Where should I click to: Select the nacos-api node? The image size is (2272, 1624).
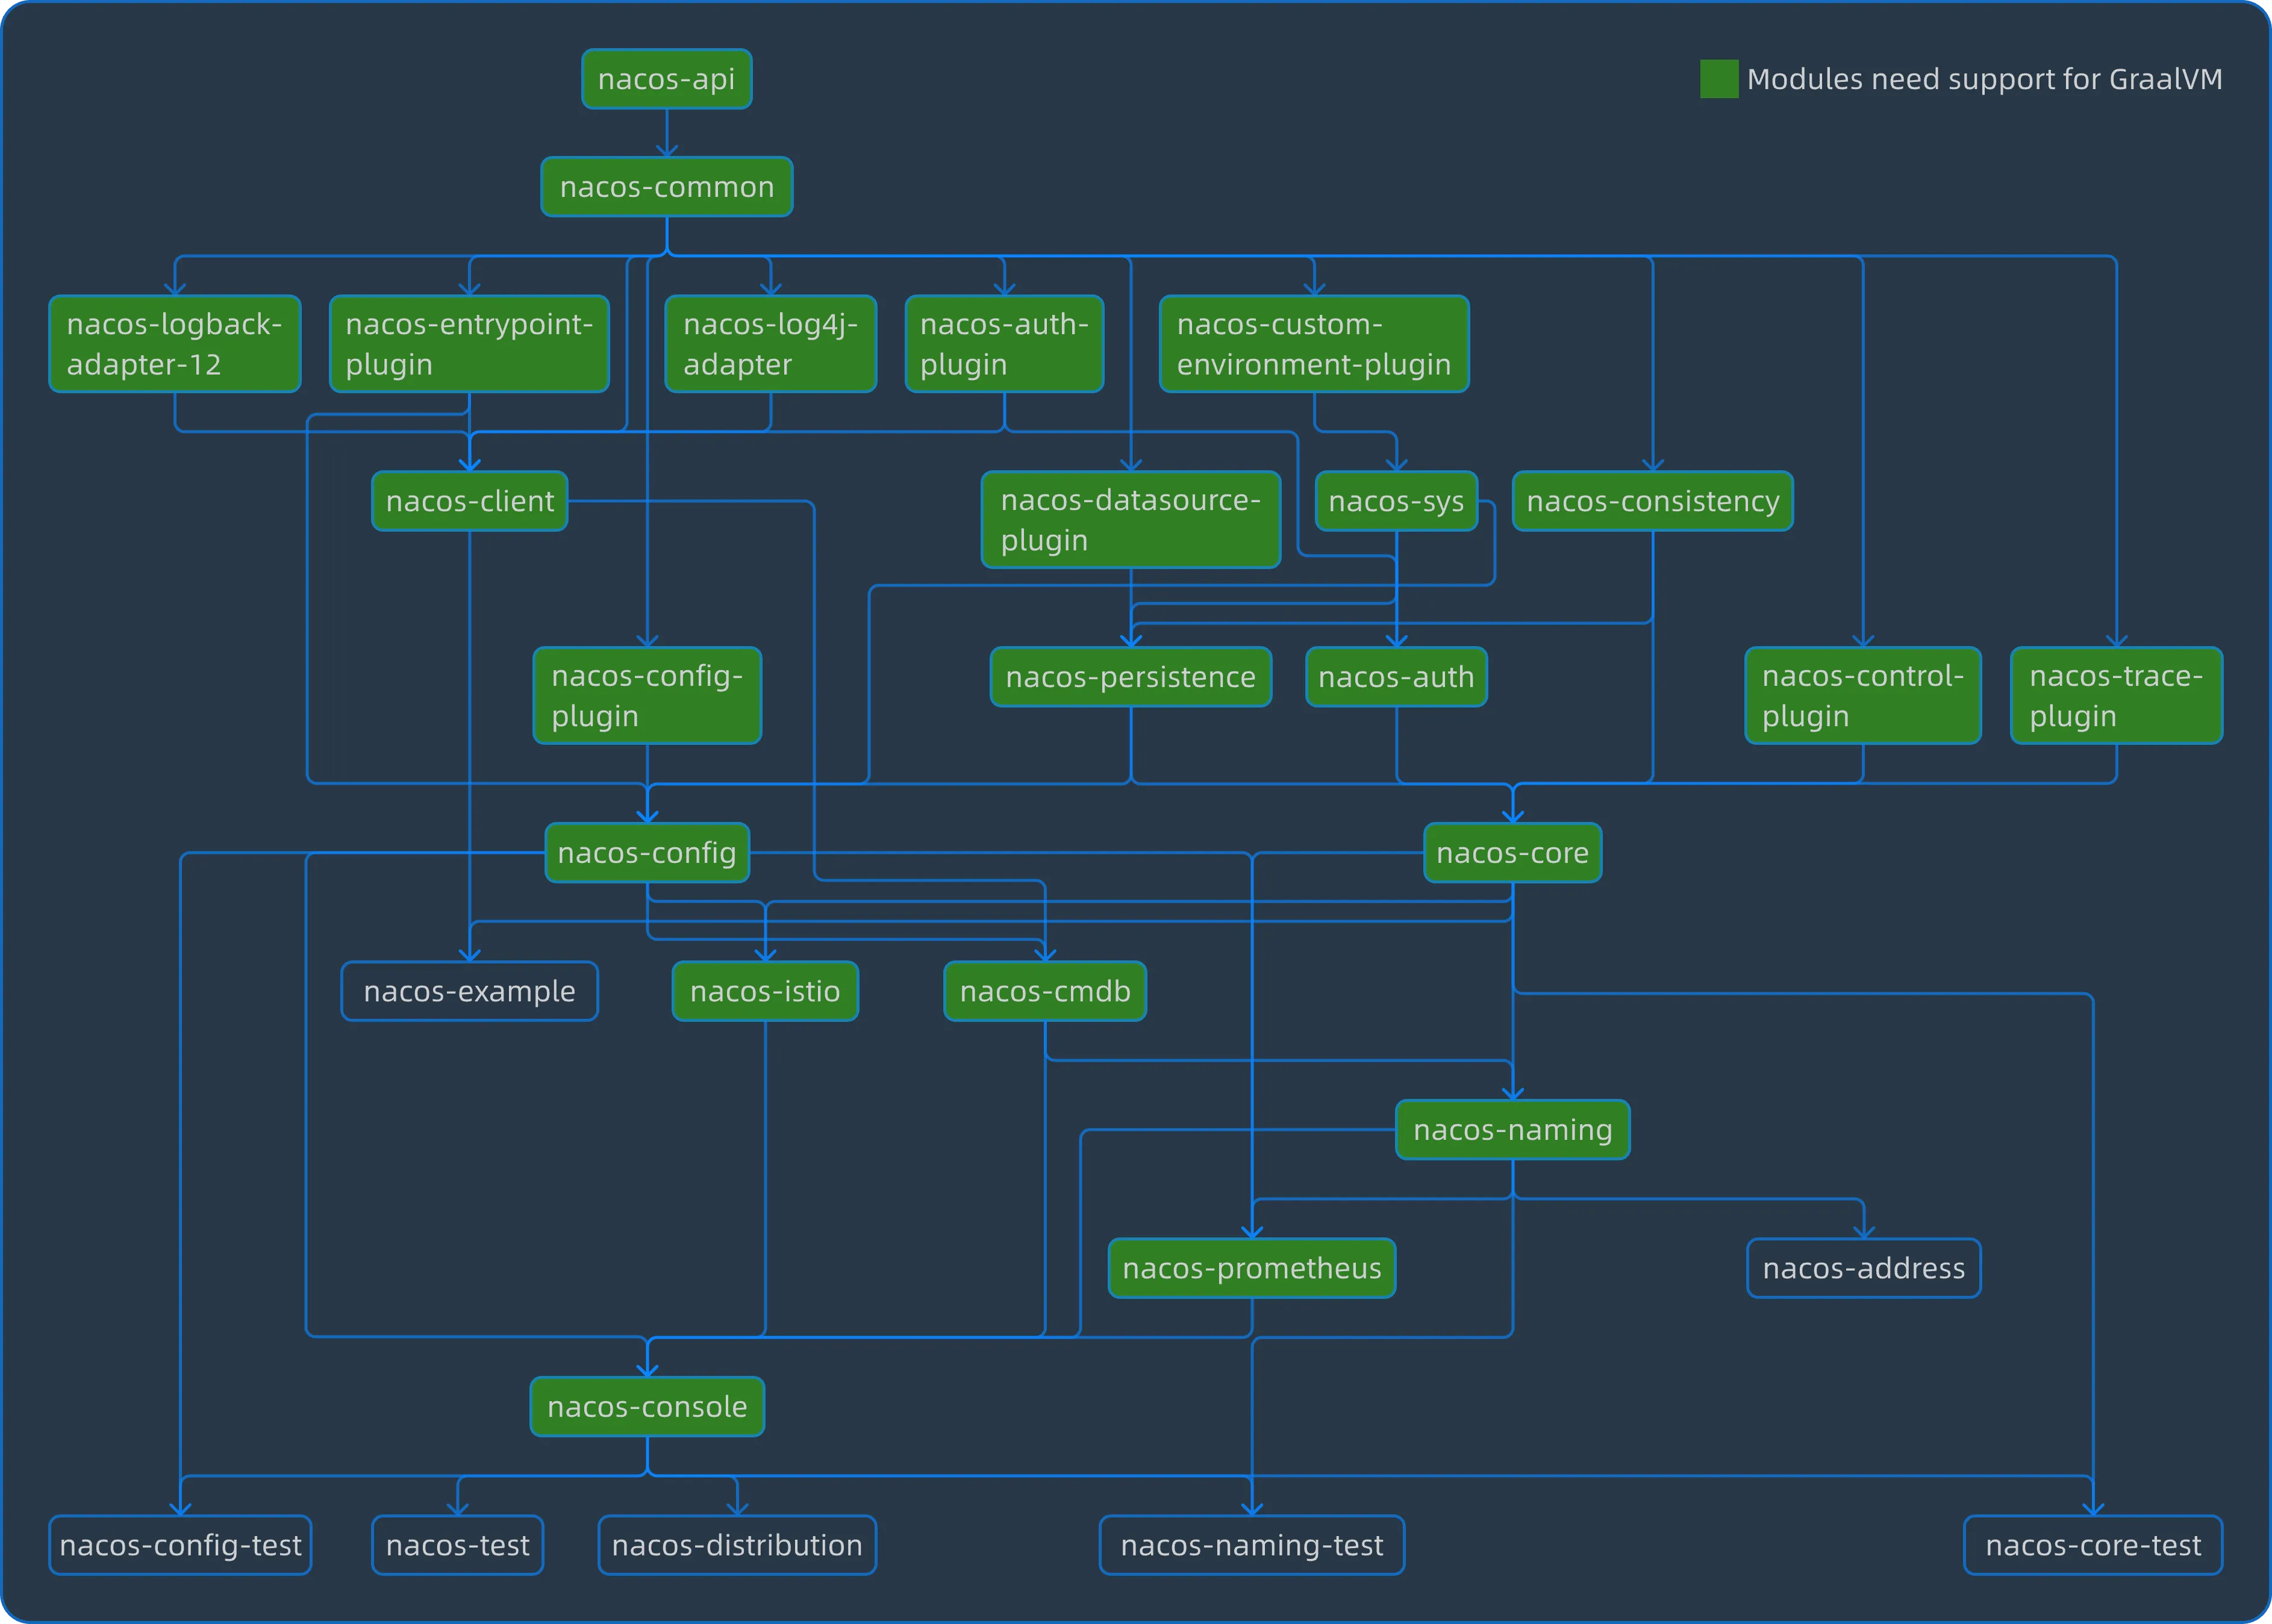(x=667, y=79)
